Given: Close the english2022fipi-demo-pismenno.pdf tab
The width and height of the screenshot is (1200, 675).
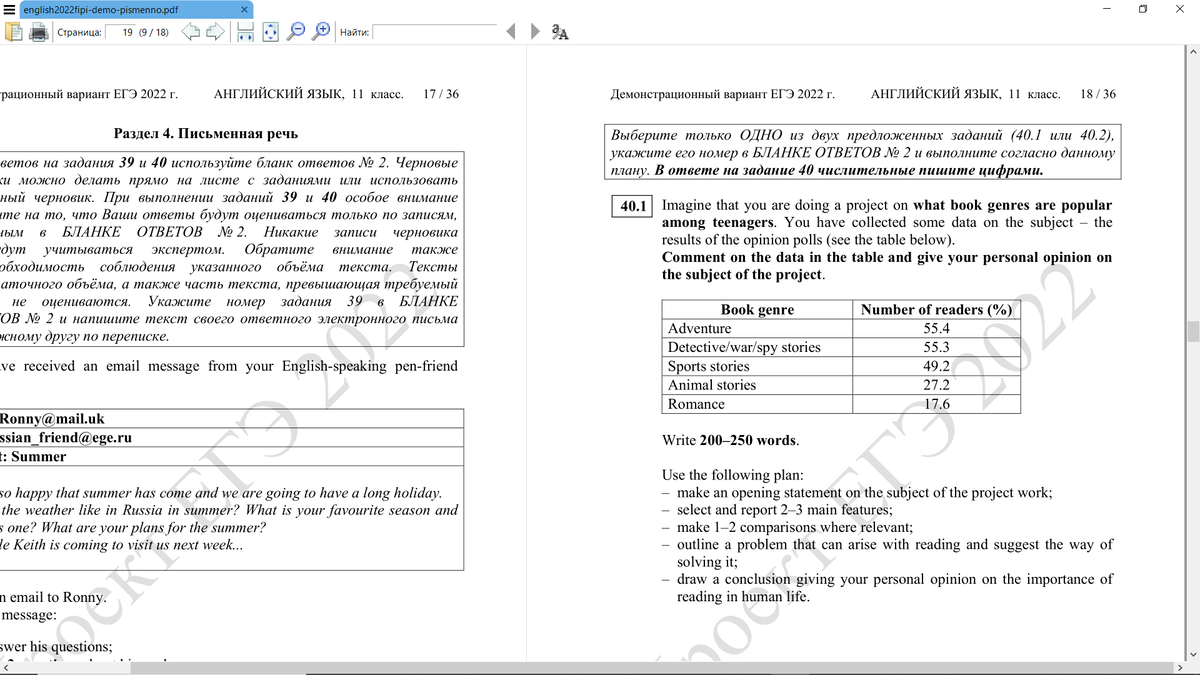Looking at the screenshot, I should coord(244,8).
